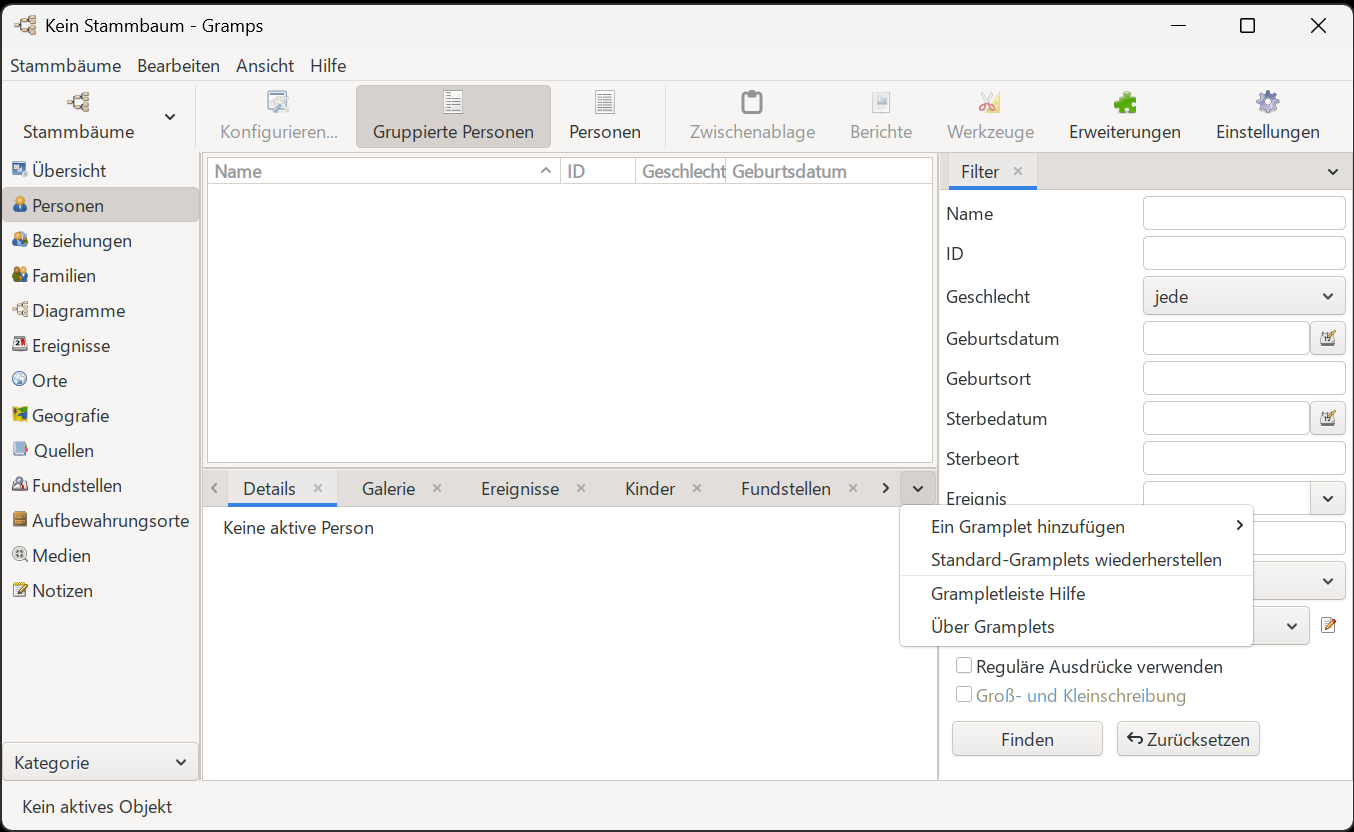
Task: Close the Kinder gramplet tab
Action: click(x=697, y=488)
